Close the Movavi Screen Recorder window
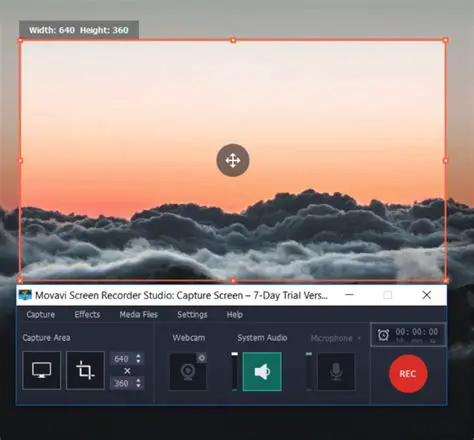This screenshot has height=440, width=474. 427,295
